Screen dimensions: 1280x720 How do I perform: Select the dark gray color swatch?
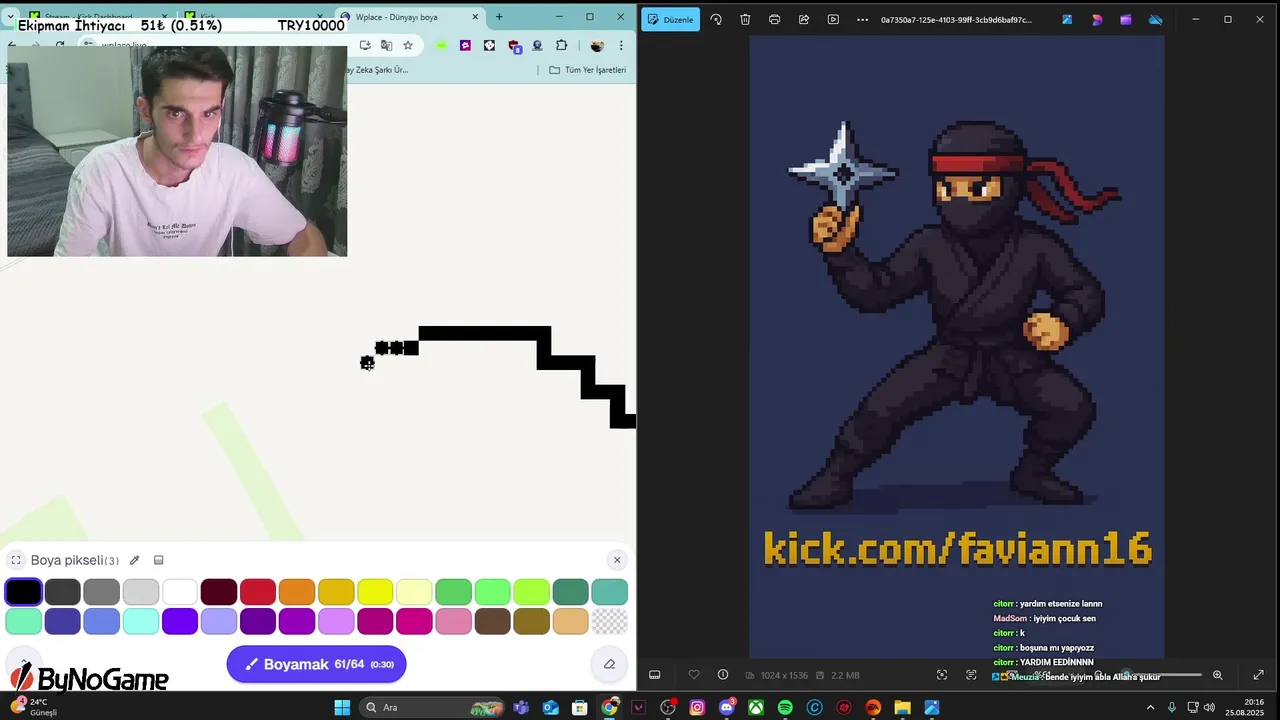point(62,592)
